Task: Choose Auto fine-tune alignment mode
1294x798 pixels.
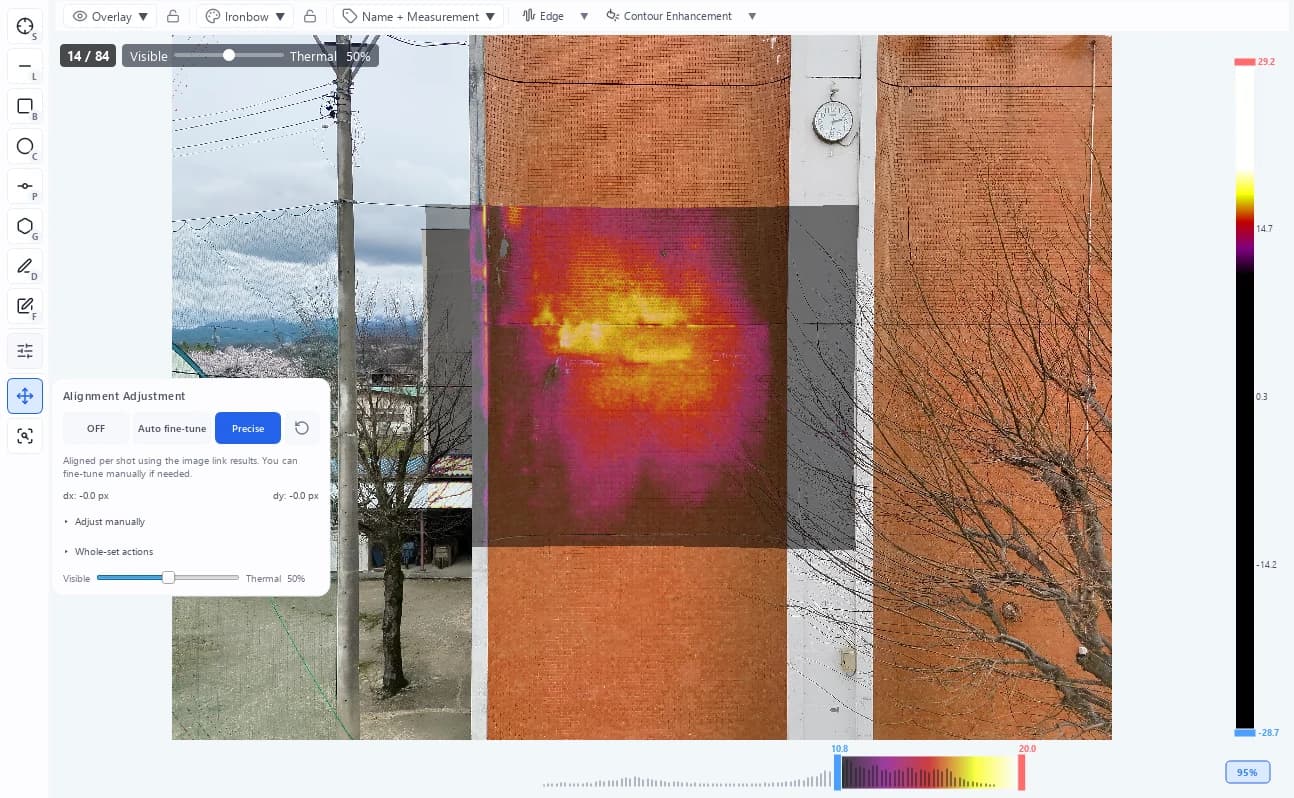Action: [172, 428]
